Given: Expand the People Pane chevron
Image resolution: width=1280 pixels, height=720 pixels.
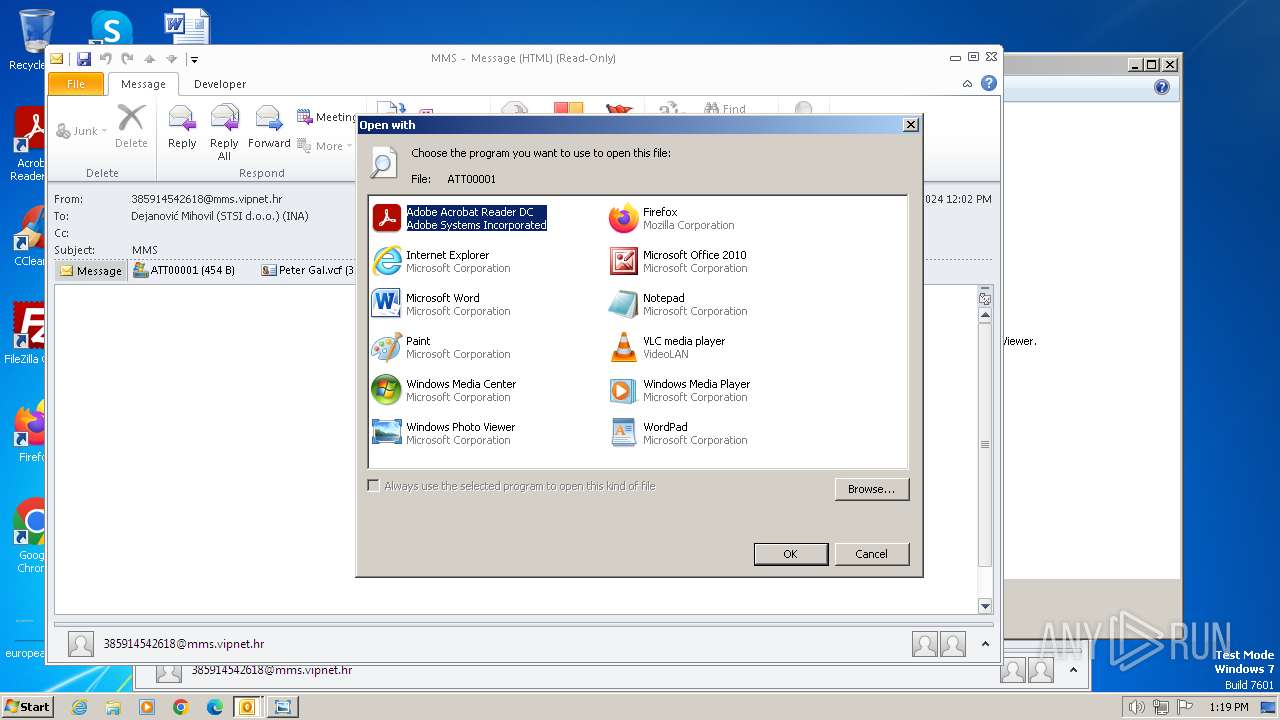Looking at the screenshot, I should tap(985, 644).
